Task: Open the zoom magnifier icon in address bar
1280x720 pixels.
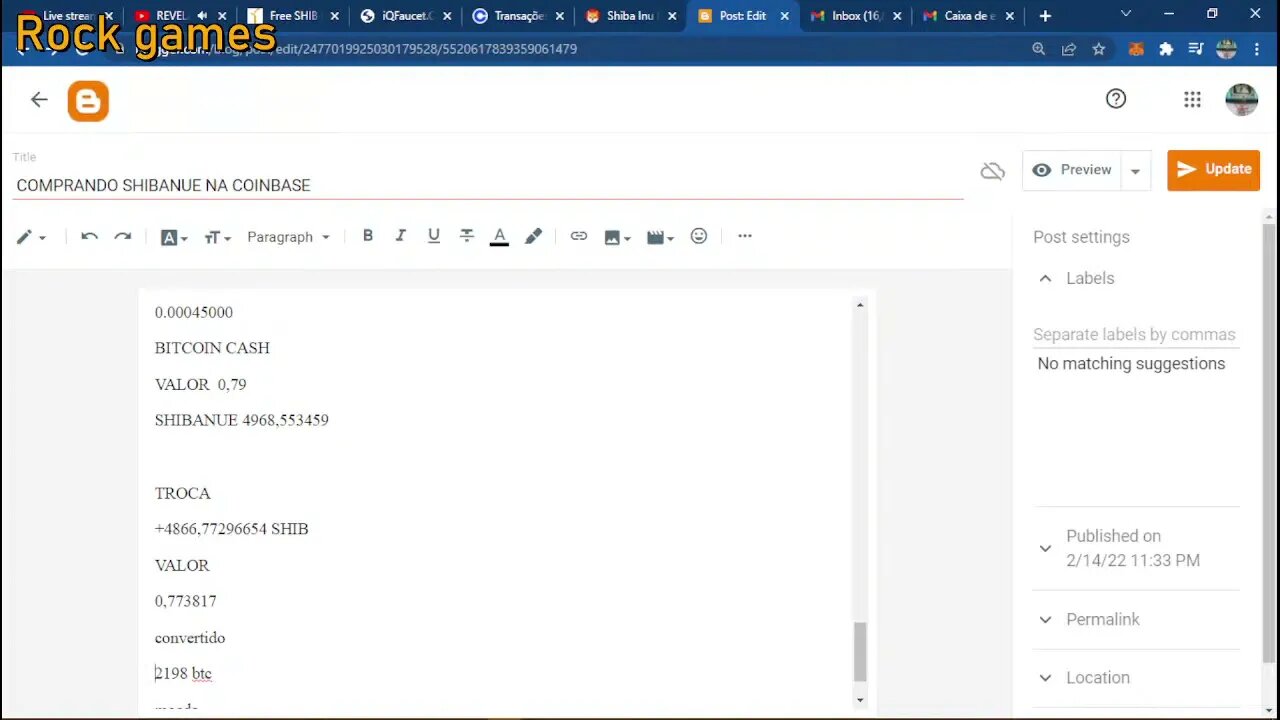Action: point(1039,49)
